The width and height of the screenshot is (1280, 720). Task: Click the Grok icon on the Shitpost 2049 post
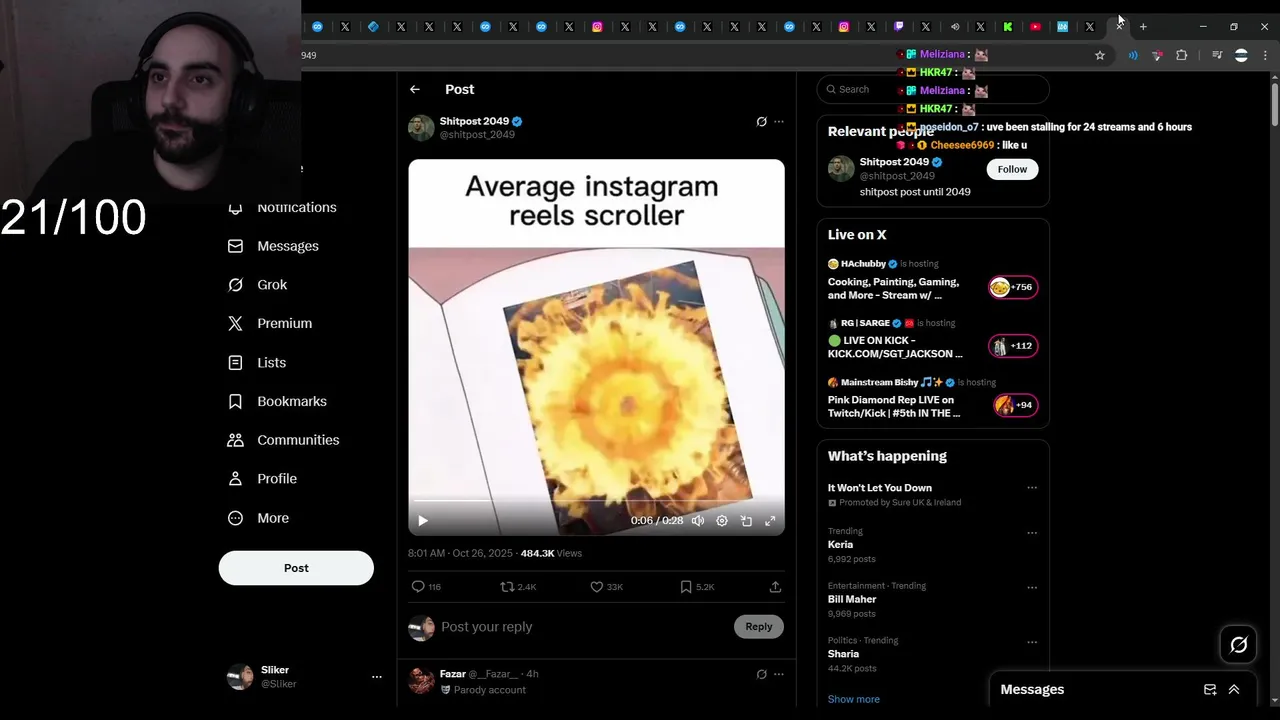[761, 122]
